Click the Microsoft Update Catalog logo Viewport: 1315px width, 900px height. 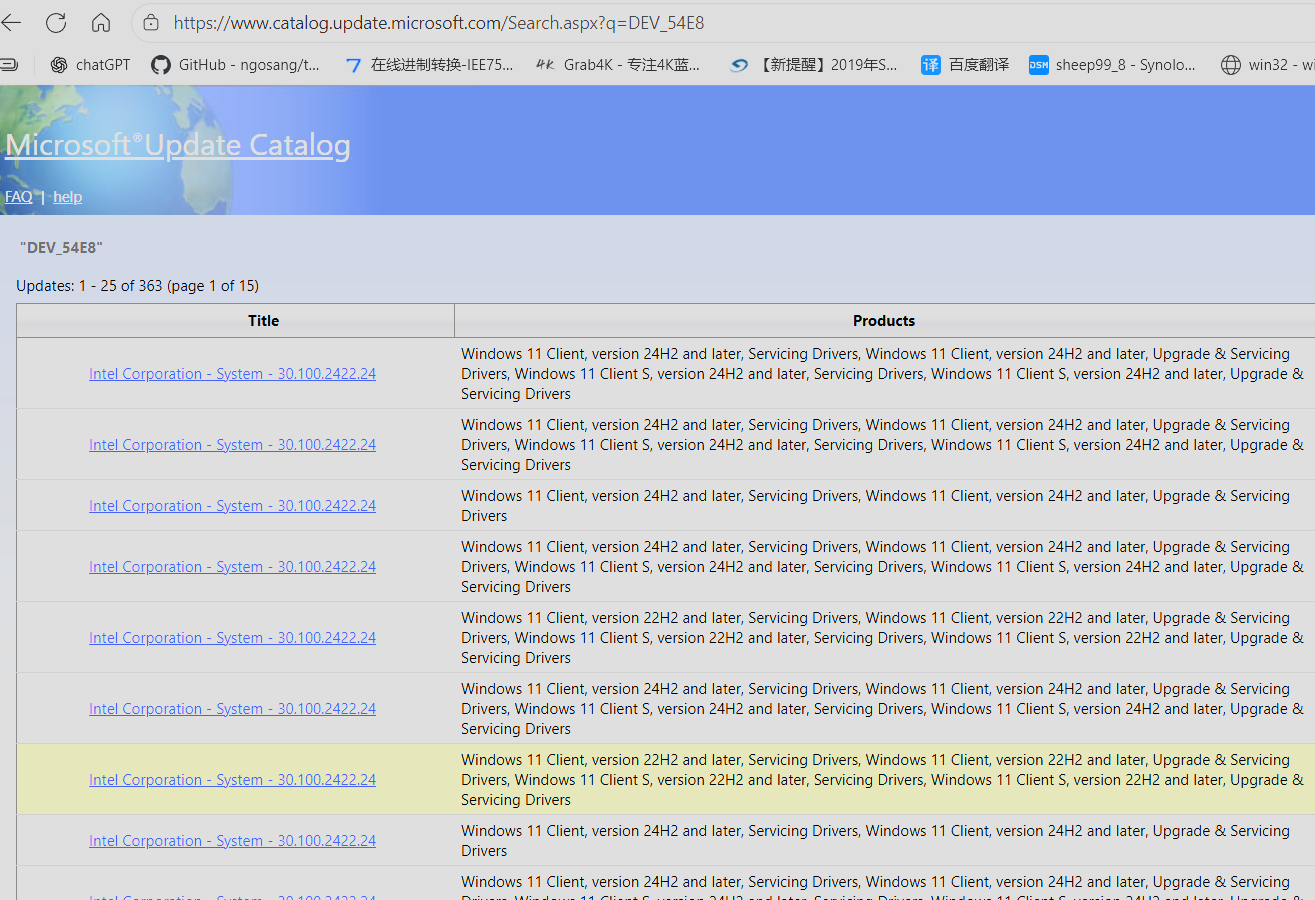point(177,145)
